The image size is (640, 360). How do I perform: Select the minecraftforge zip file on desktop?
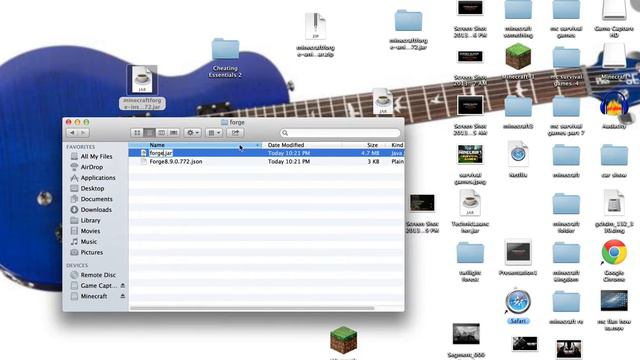pyautogui.click(x=315, y=27)
